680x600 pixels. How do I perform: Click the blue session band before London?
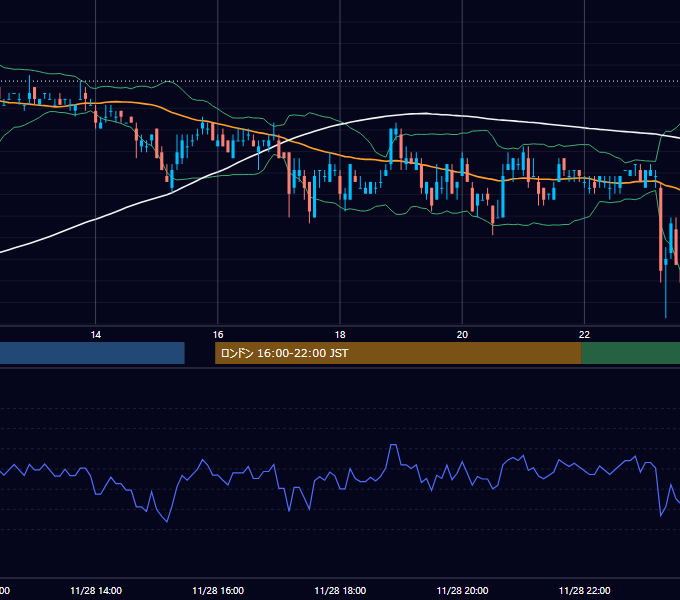[x=92, y=353]
